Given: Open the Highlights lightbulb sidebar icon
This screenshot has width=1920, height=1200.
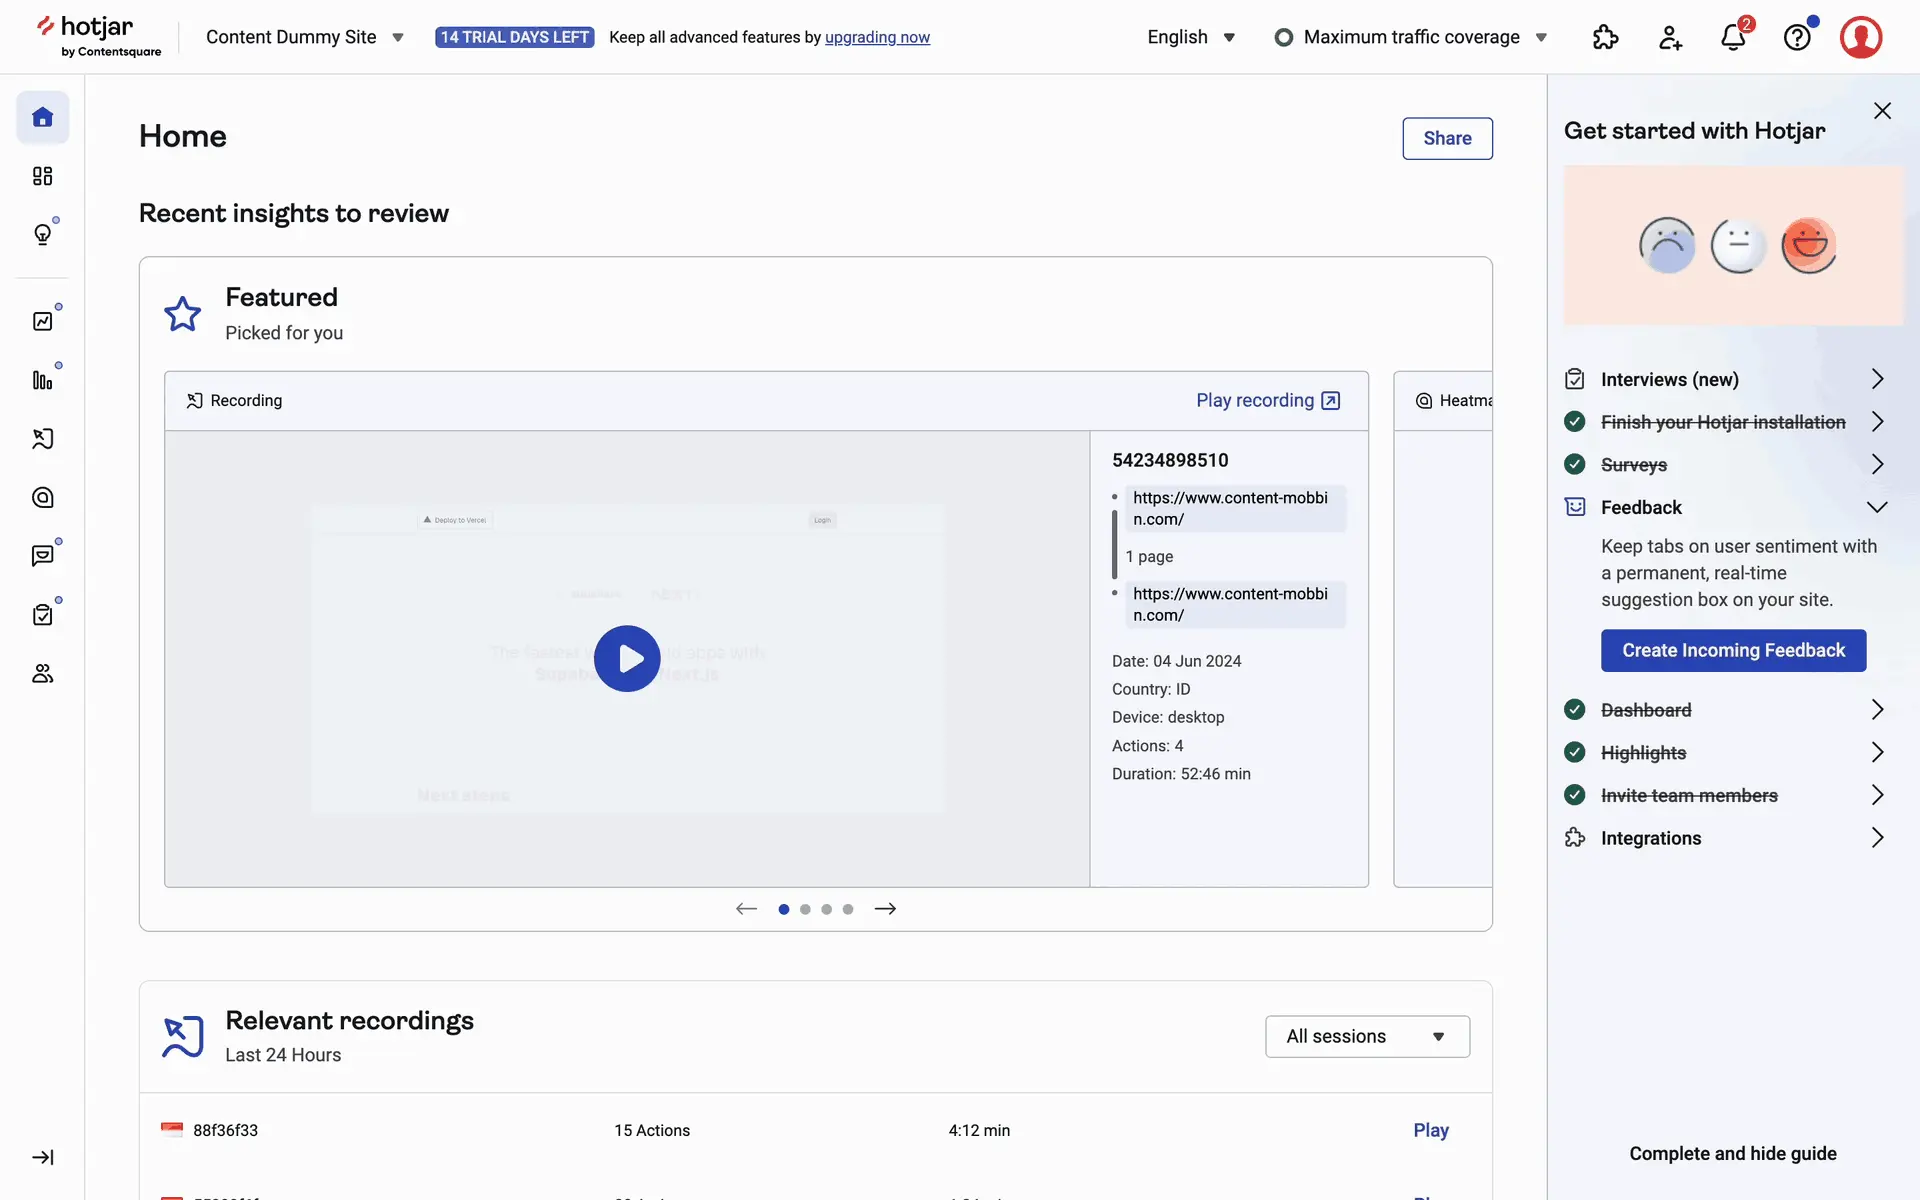Looking at the screenshot, I should pyautogui.click(x=42, y=234).
